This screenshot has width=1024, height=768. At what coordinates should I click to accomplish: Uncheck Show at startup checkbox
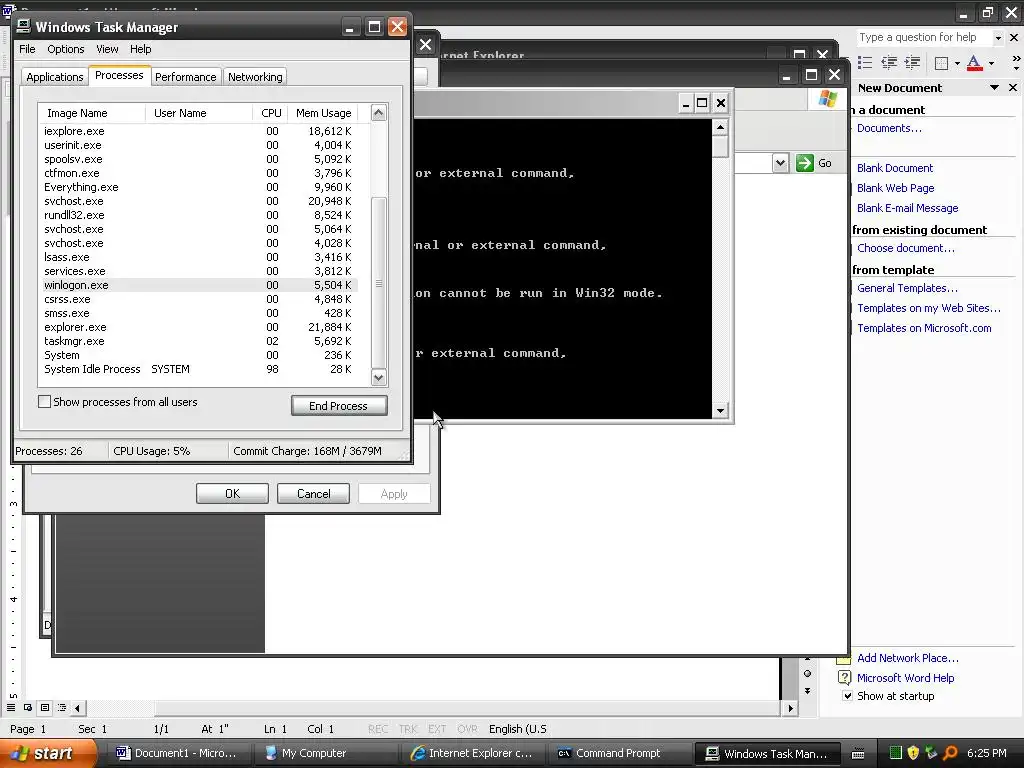click(847, 696)
